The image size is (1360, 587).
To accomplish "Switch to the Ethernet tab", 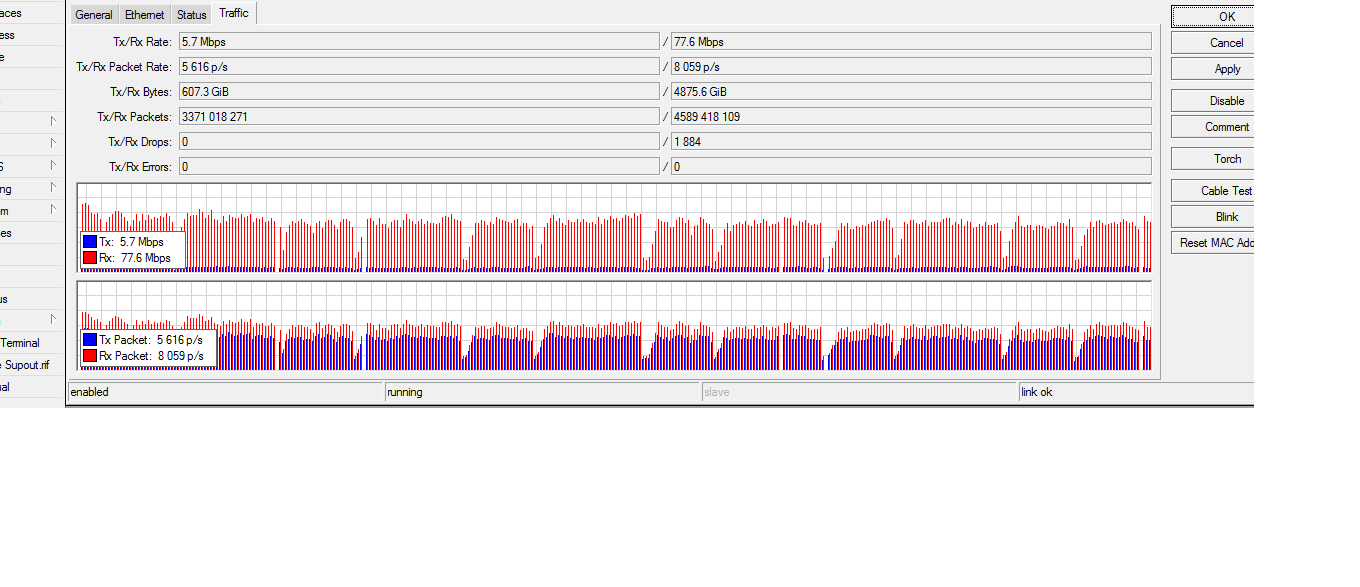I will tap(145, 15).
